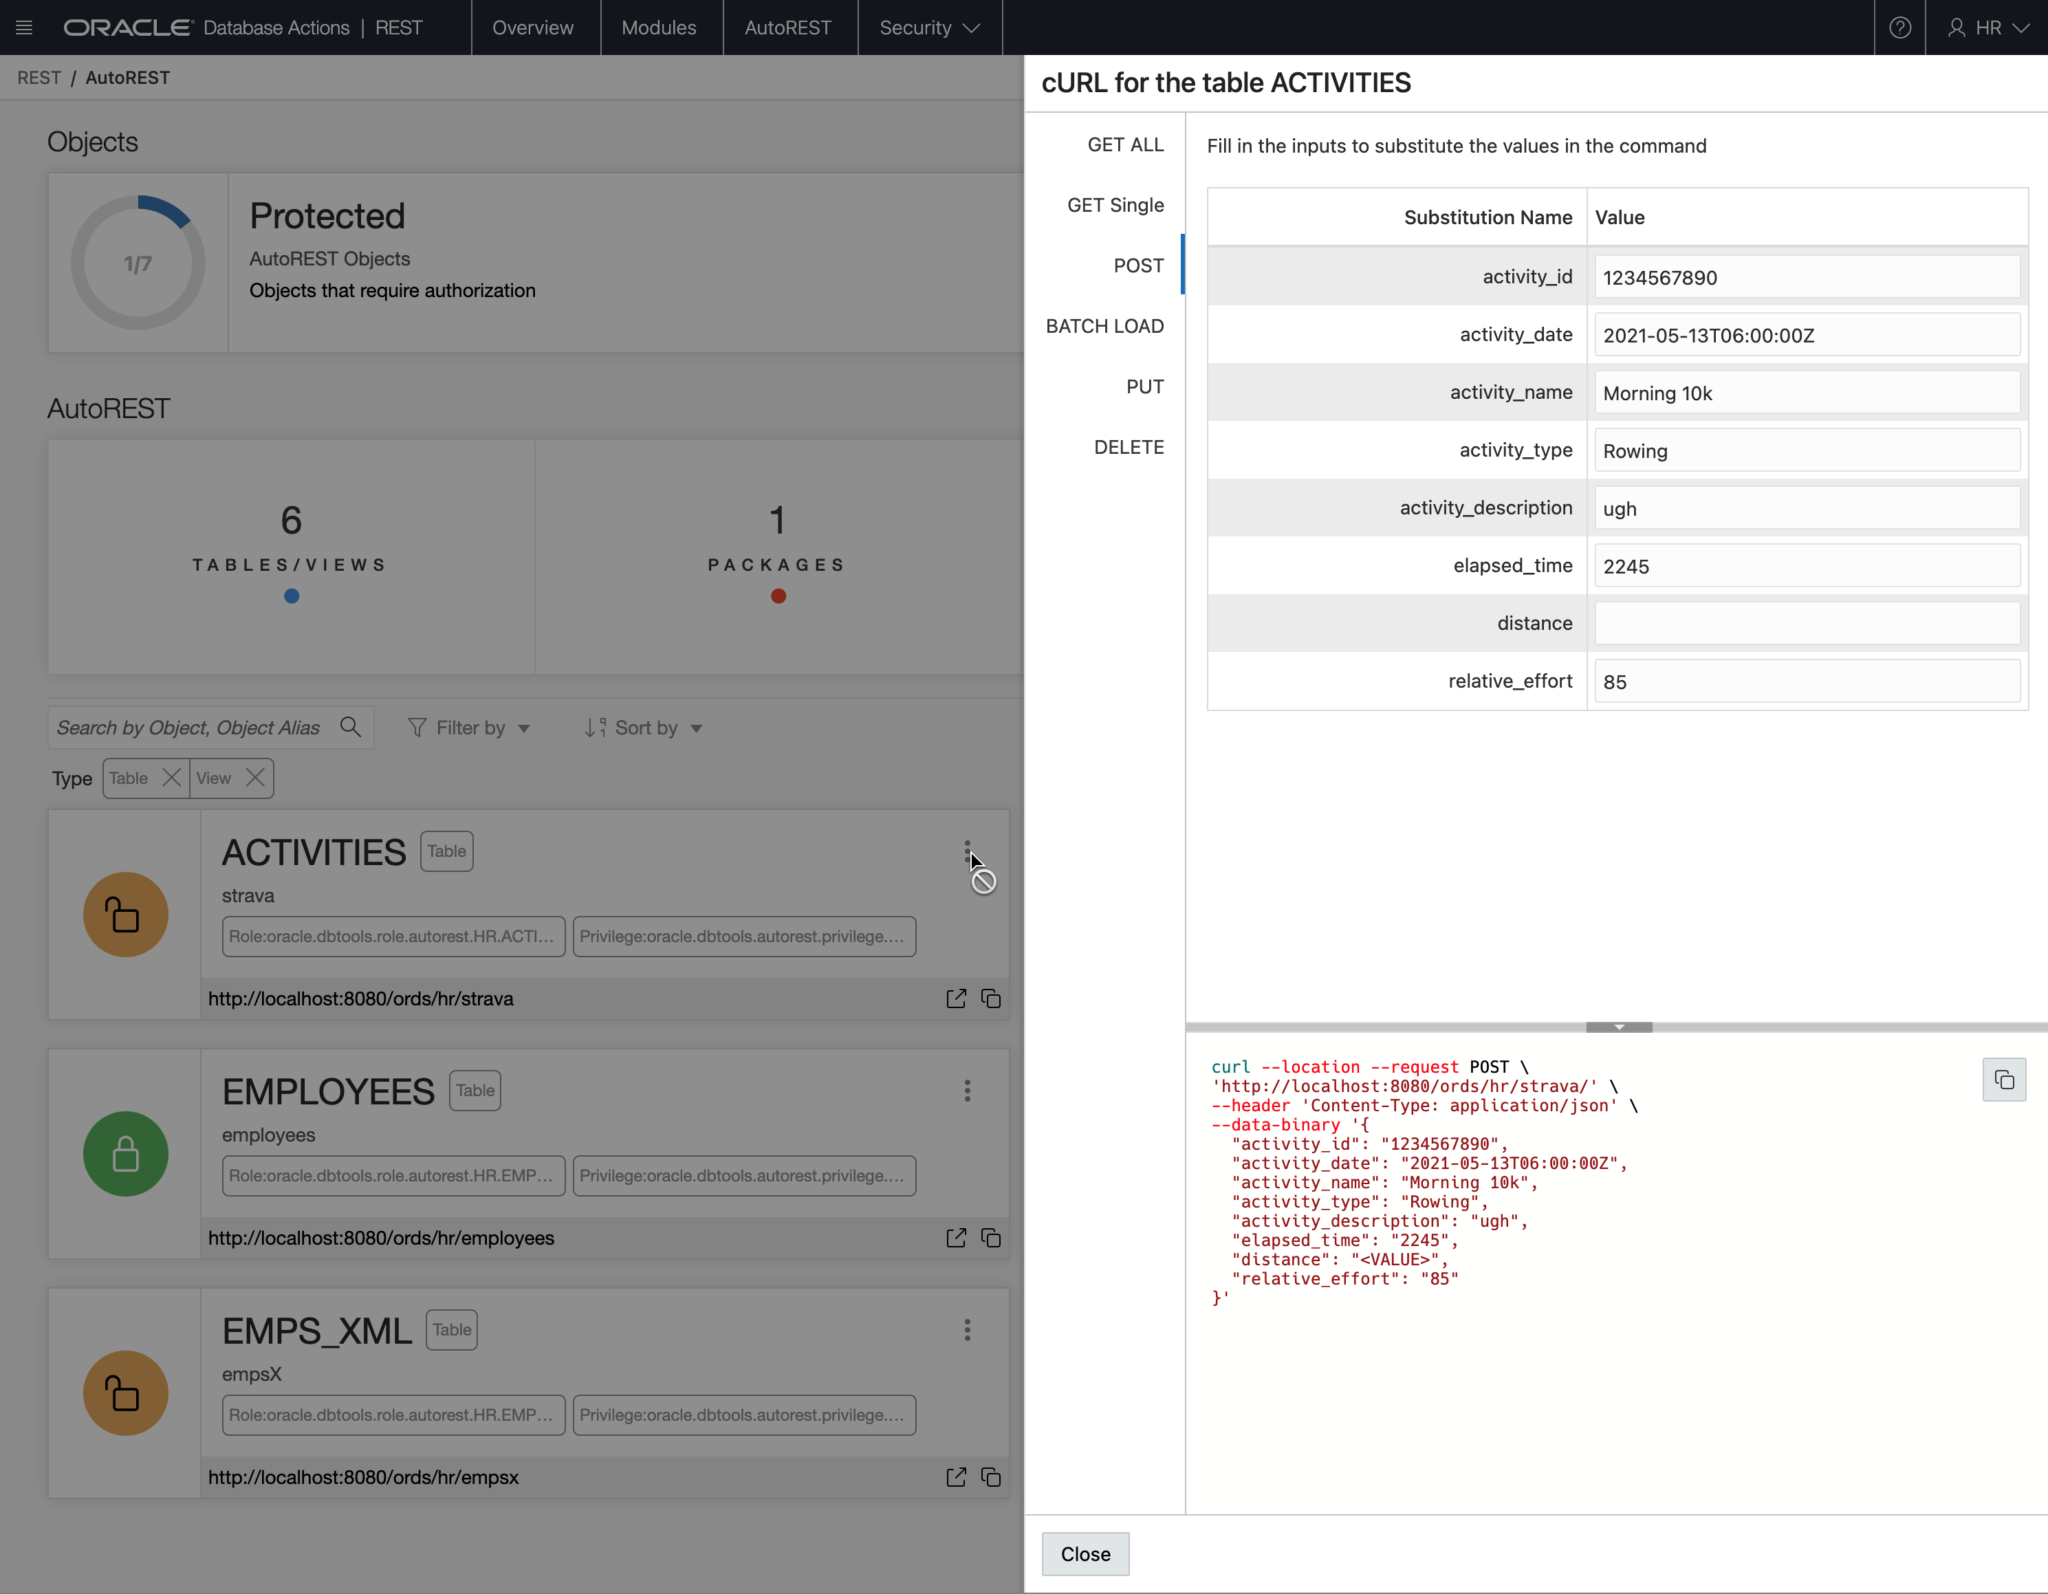2048x1594 pixels.
Task: Expand the Security menu
Action: pyautogui.click(x=928, y=27)
